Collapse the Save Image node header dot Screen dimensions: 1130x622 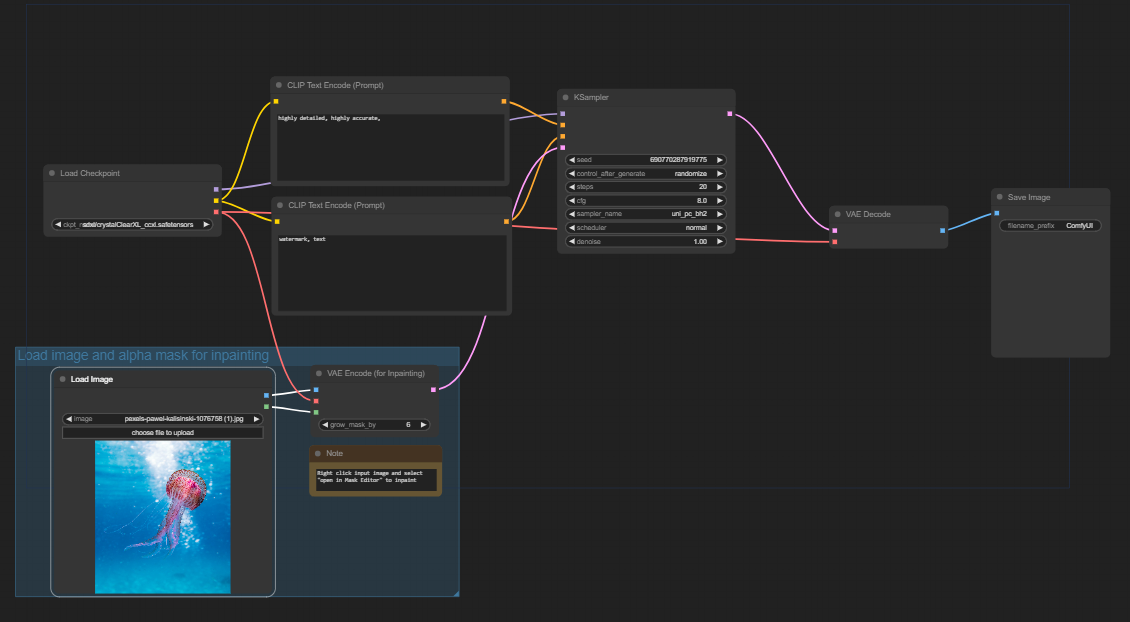click(x=1000, y=196)
